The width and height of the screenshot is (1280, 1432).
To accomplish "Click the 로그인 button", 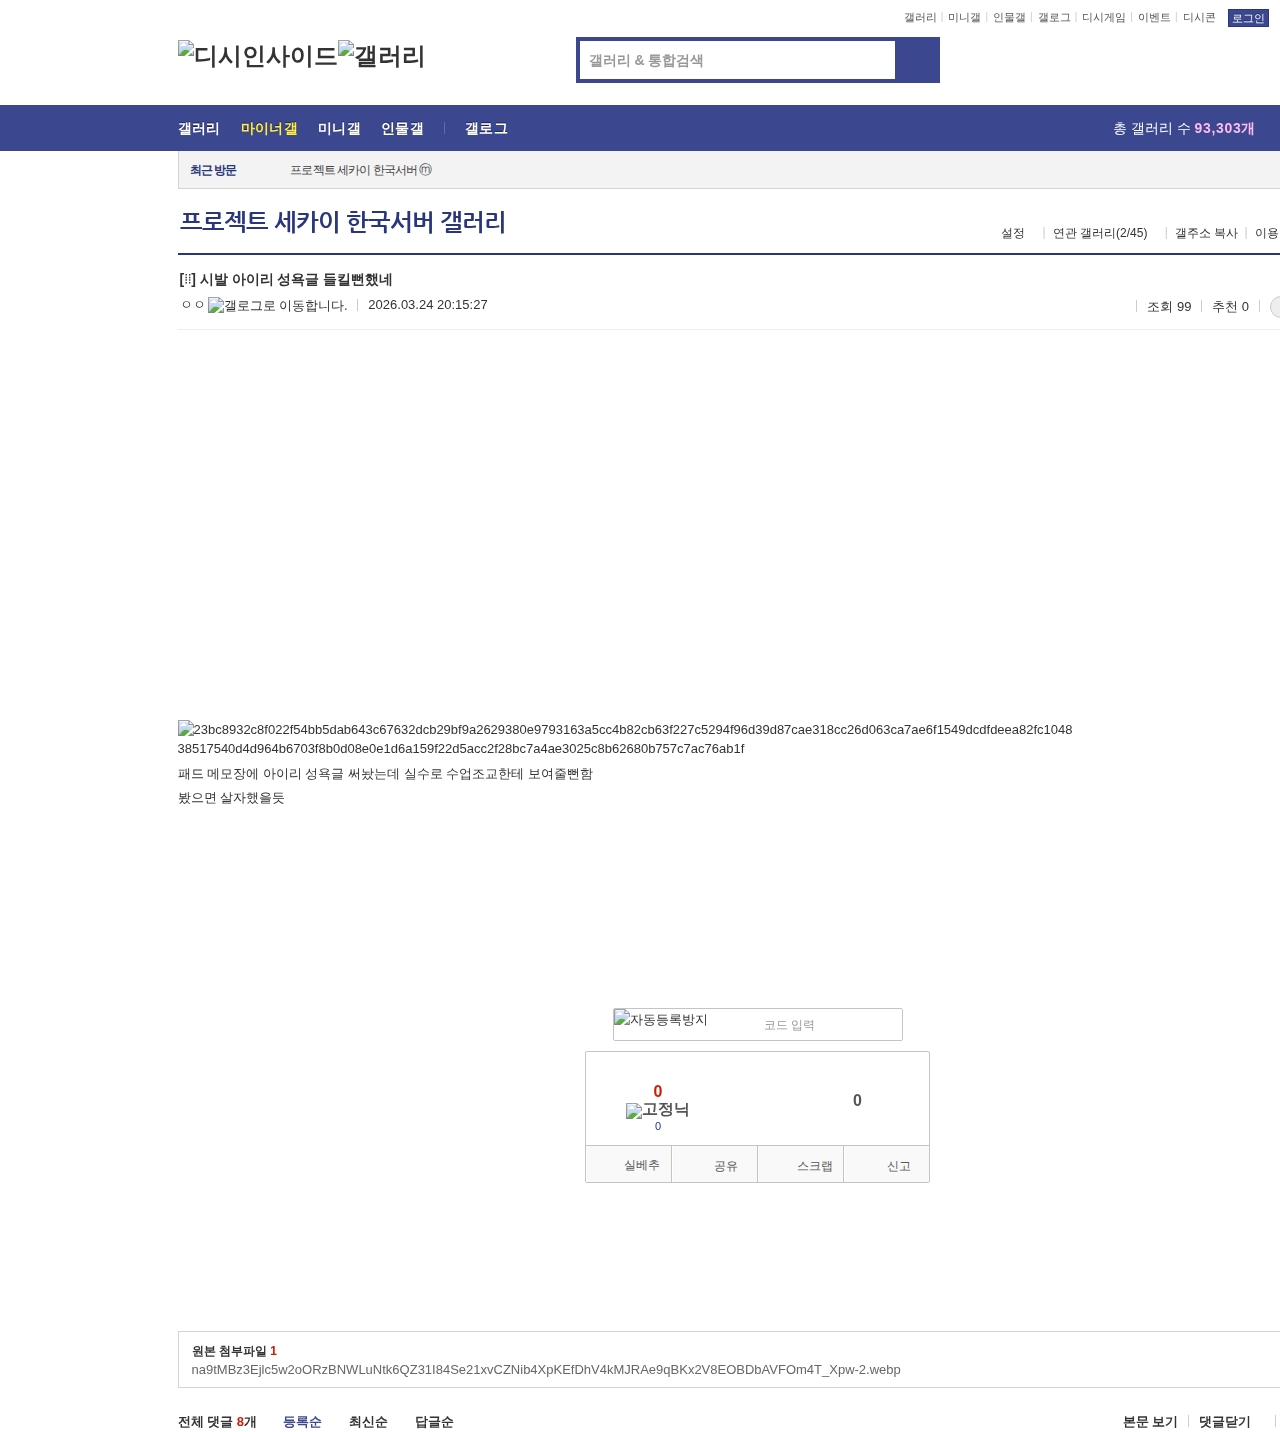I will coord(1248,18).
